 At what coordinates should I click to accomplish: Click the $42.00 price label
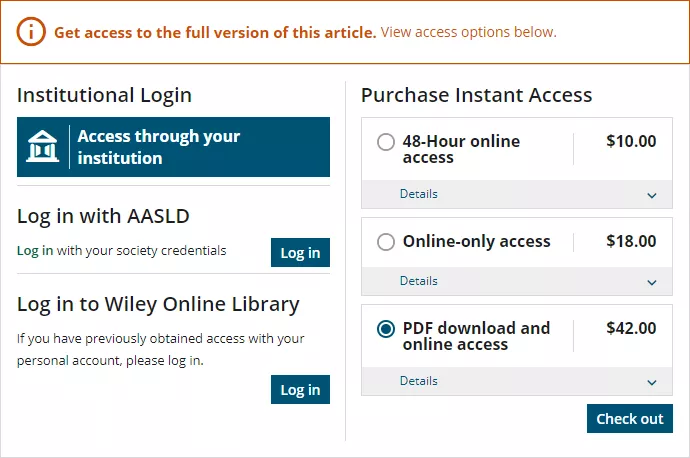(x=631, y=328)
